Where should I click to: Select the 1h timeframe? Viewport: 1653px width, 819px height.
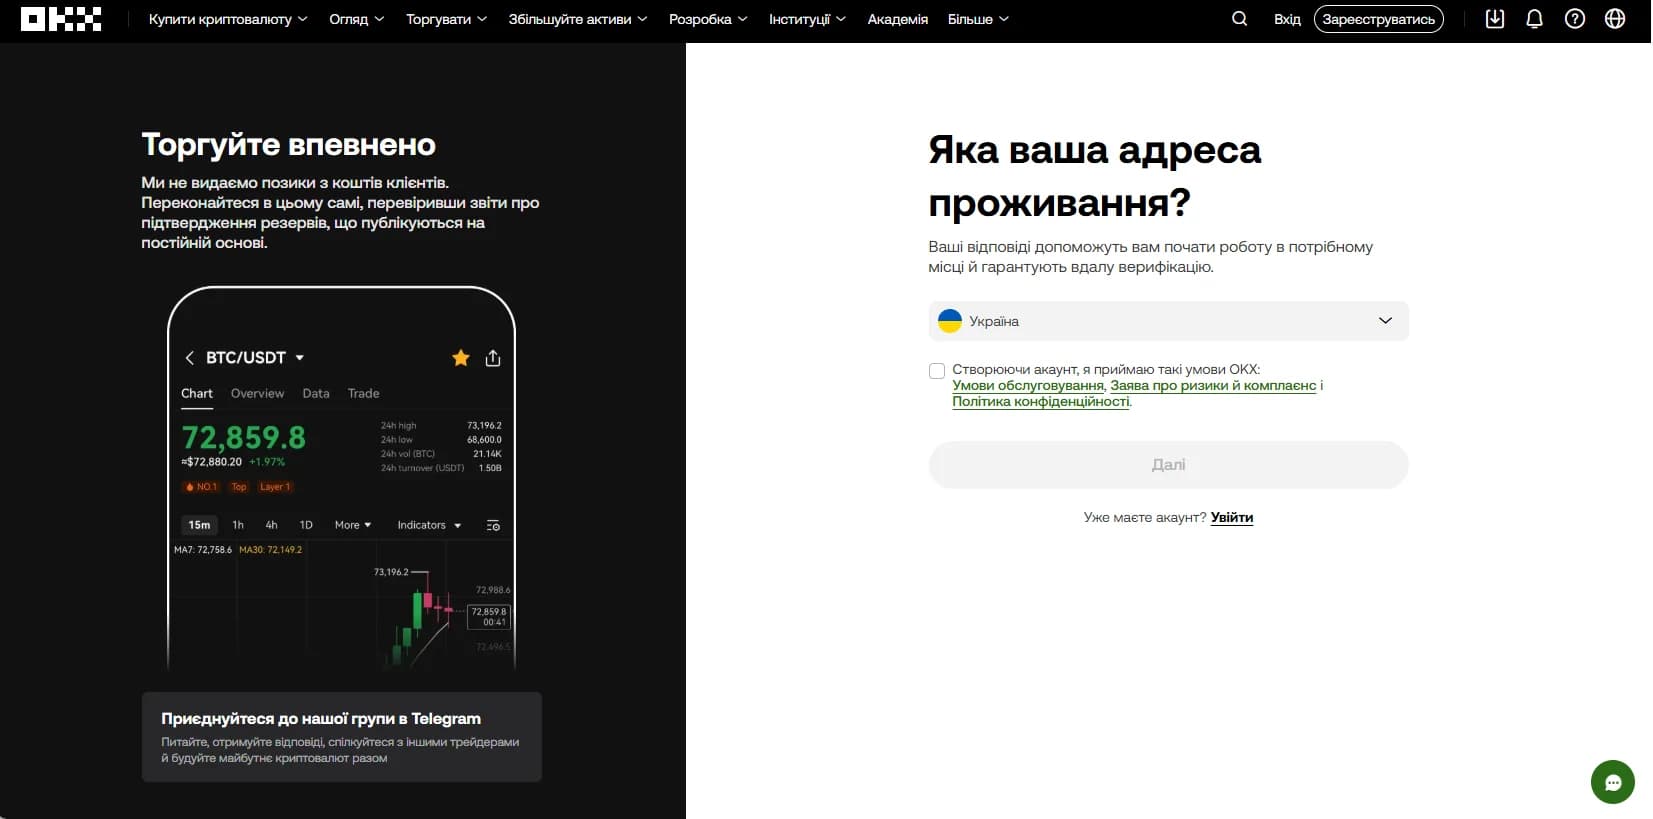(238, 525)
